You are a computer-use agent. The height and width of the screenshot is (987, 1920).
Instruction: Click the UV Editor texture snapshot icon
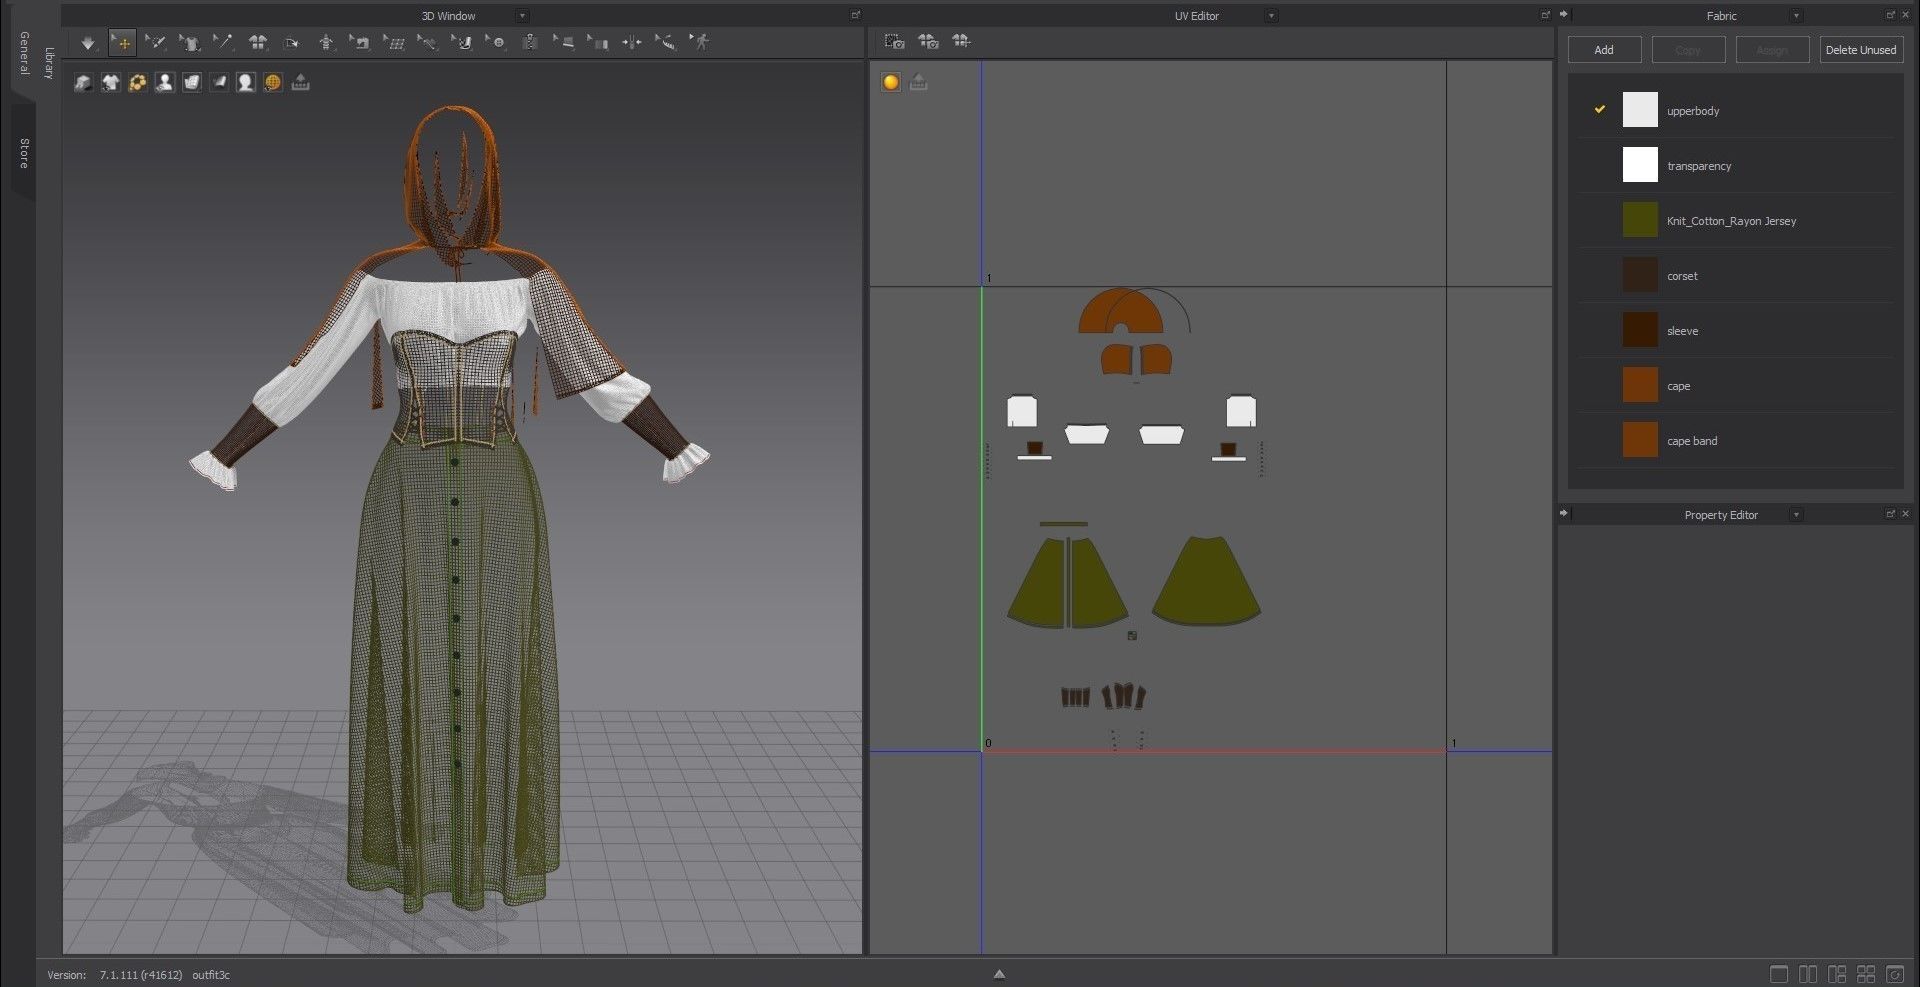pyautogui.click(x=895, y=41)
